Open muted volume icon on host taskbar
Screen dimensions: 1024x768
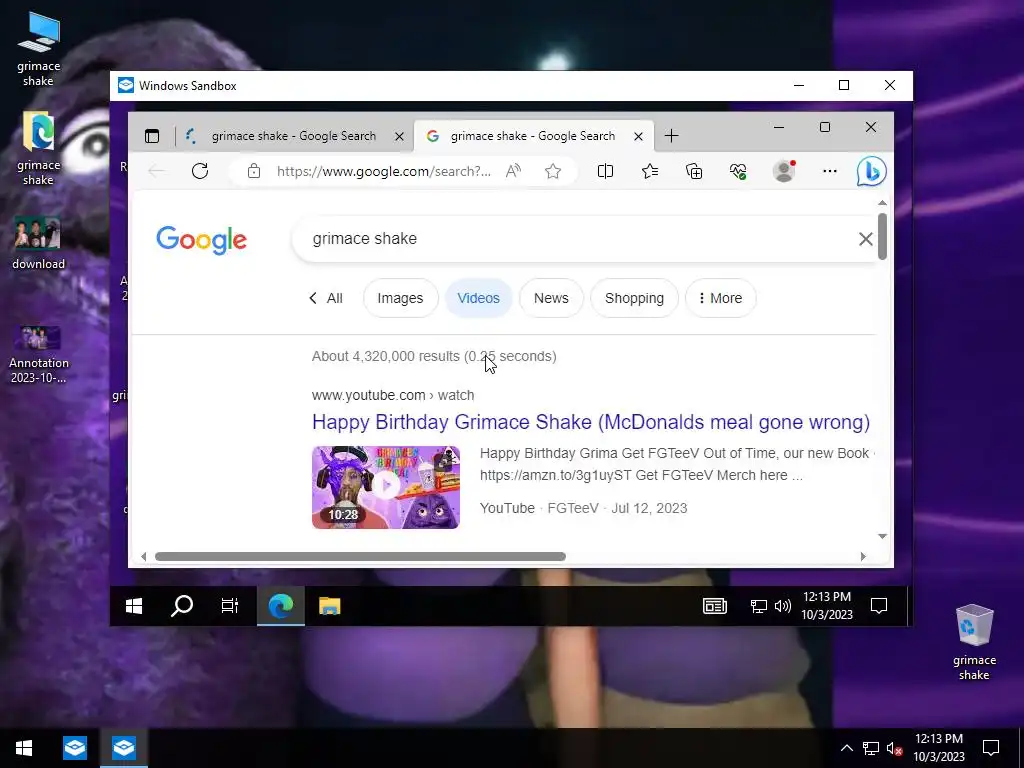[x=895, y=748]
